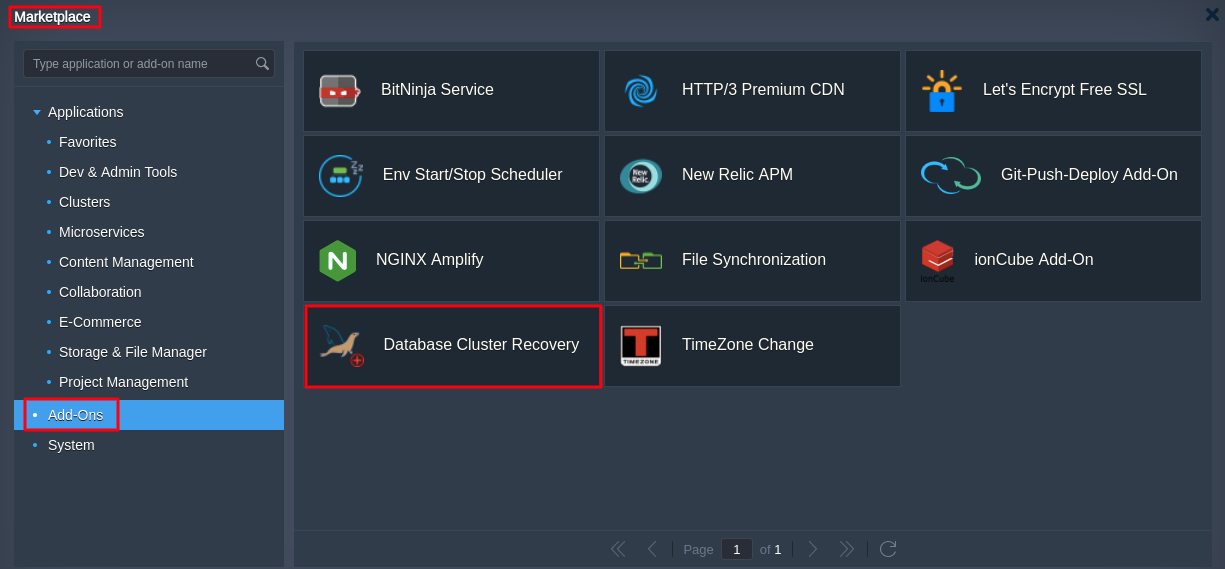
Task: Open the E-Commerce category
Action: click(x=100, y=322)
